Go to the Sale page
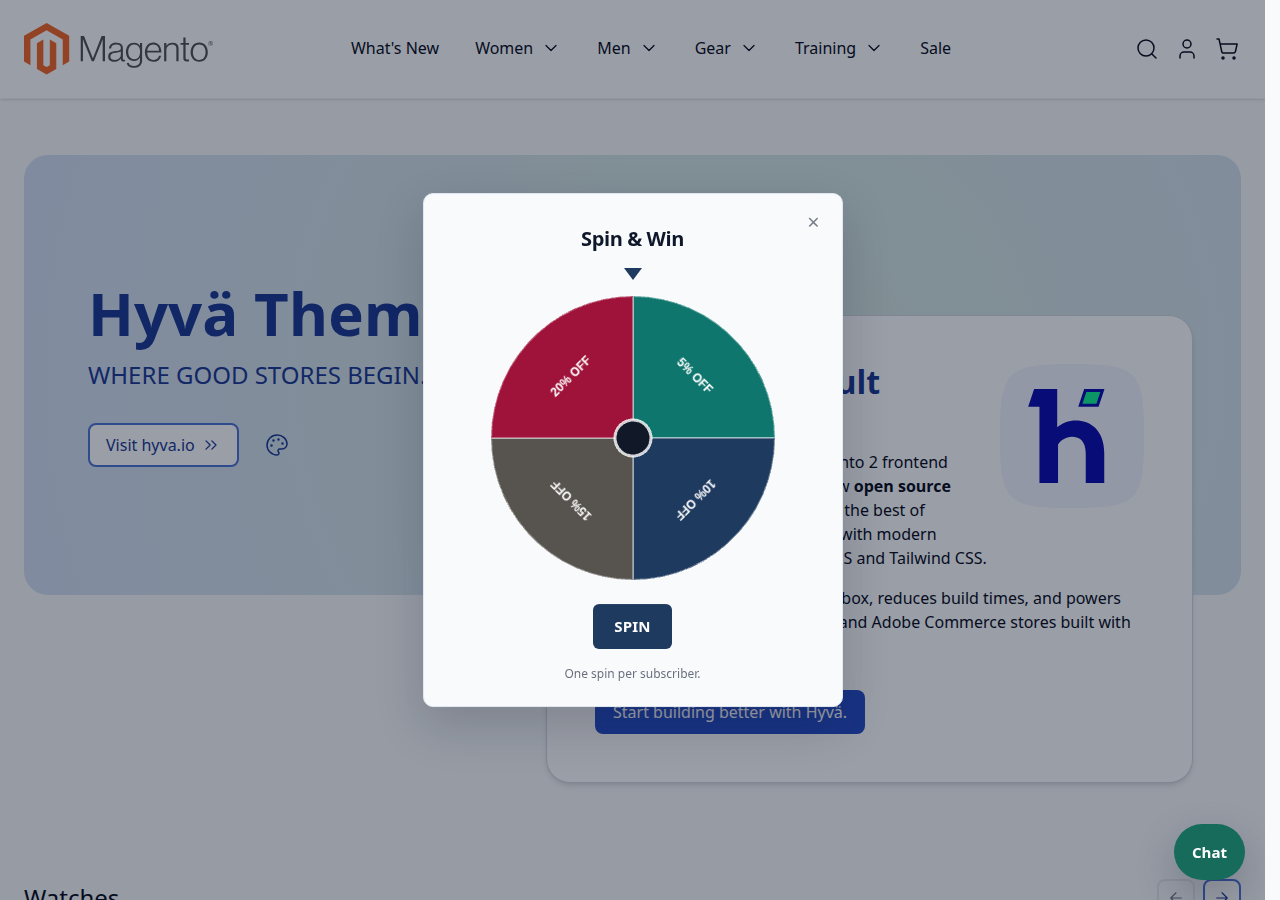 point(935,48)
